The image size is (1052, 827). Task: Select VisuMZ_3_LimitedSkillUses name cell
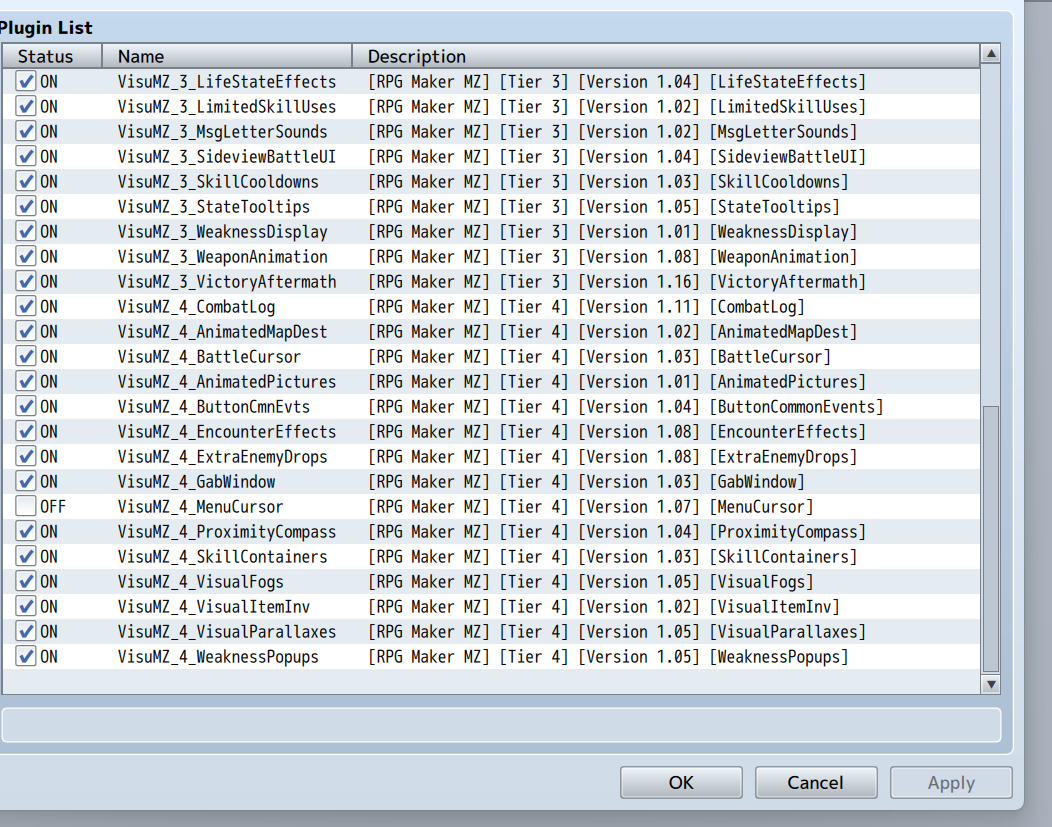click(x=227, y=107)
